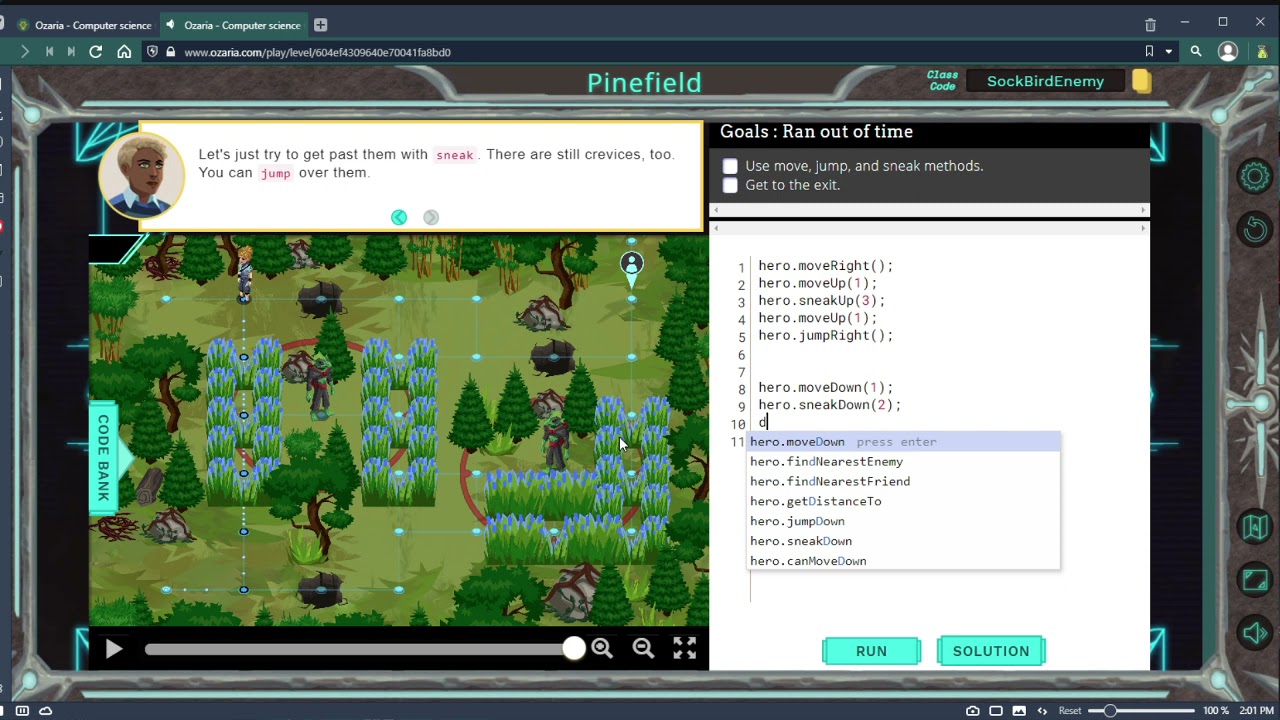Choose hero.findNearestEnemy from autocomplete
The image size is (1280, 720).
tap(904, 462)
